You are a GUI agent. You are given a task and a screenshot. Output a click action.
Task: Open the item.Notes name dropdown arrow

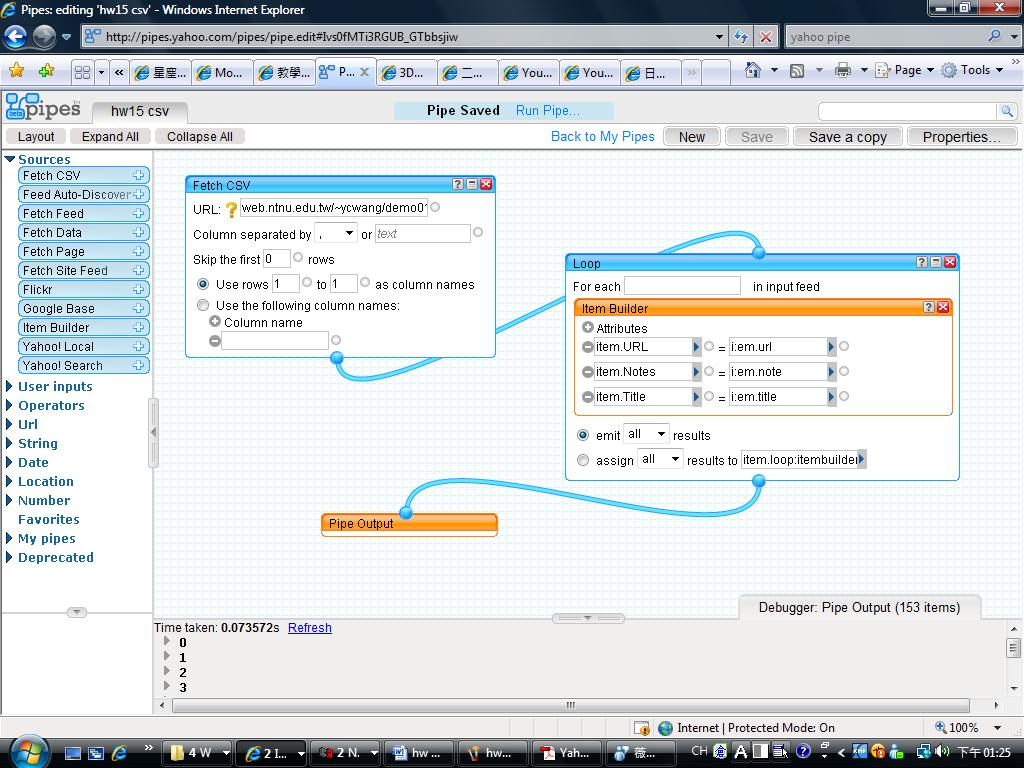click(x=696, y=372)
